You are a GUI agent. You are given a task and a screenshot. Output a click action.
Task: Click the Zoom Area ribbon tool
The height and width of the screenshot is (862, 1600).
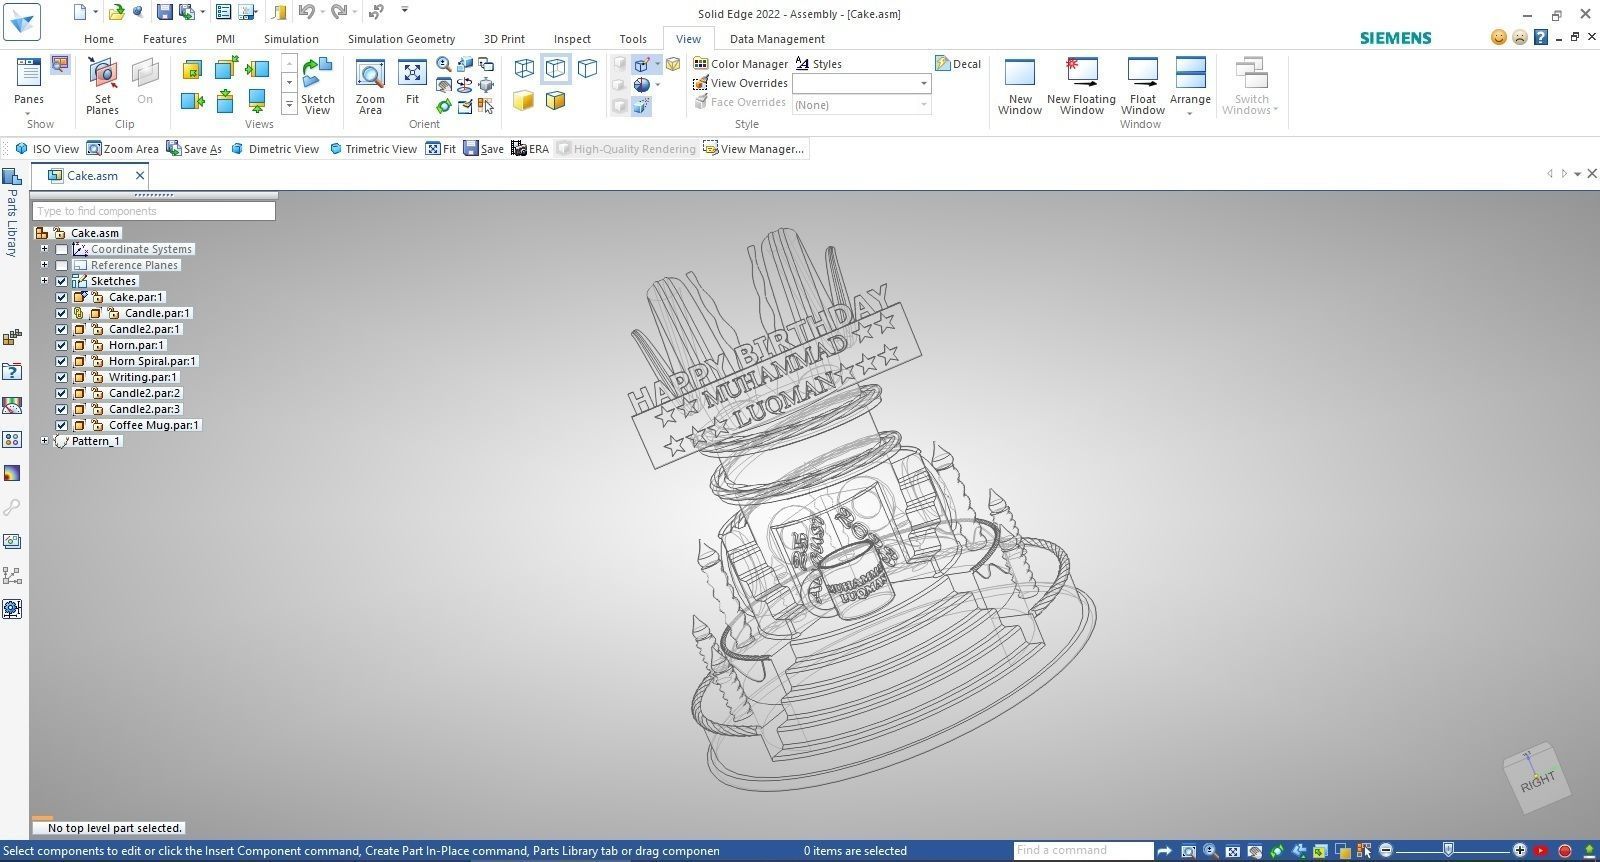coord(370,86)
